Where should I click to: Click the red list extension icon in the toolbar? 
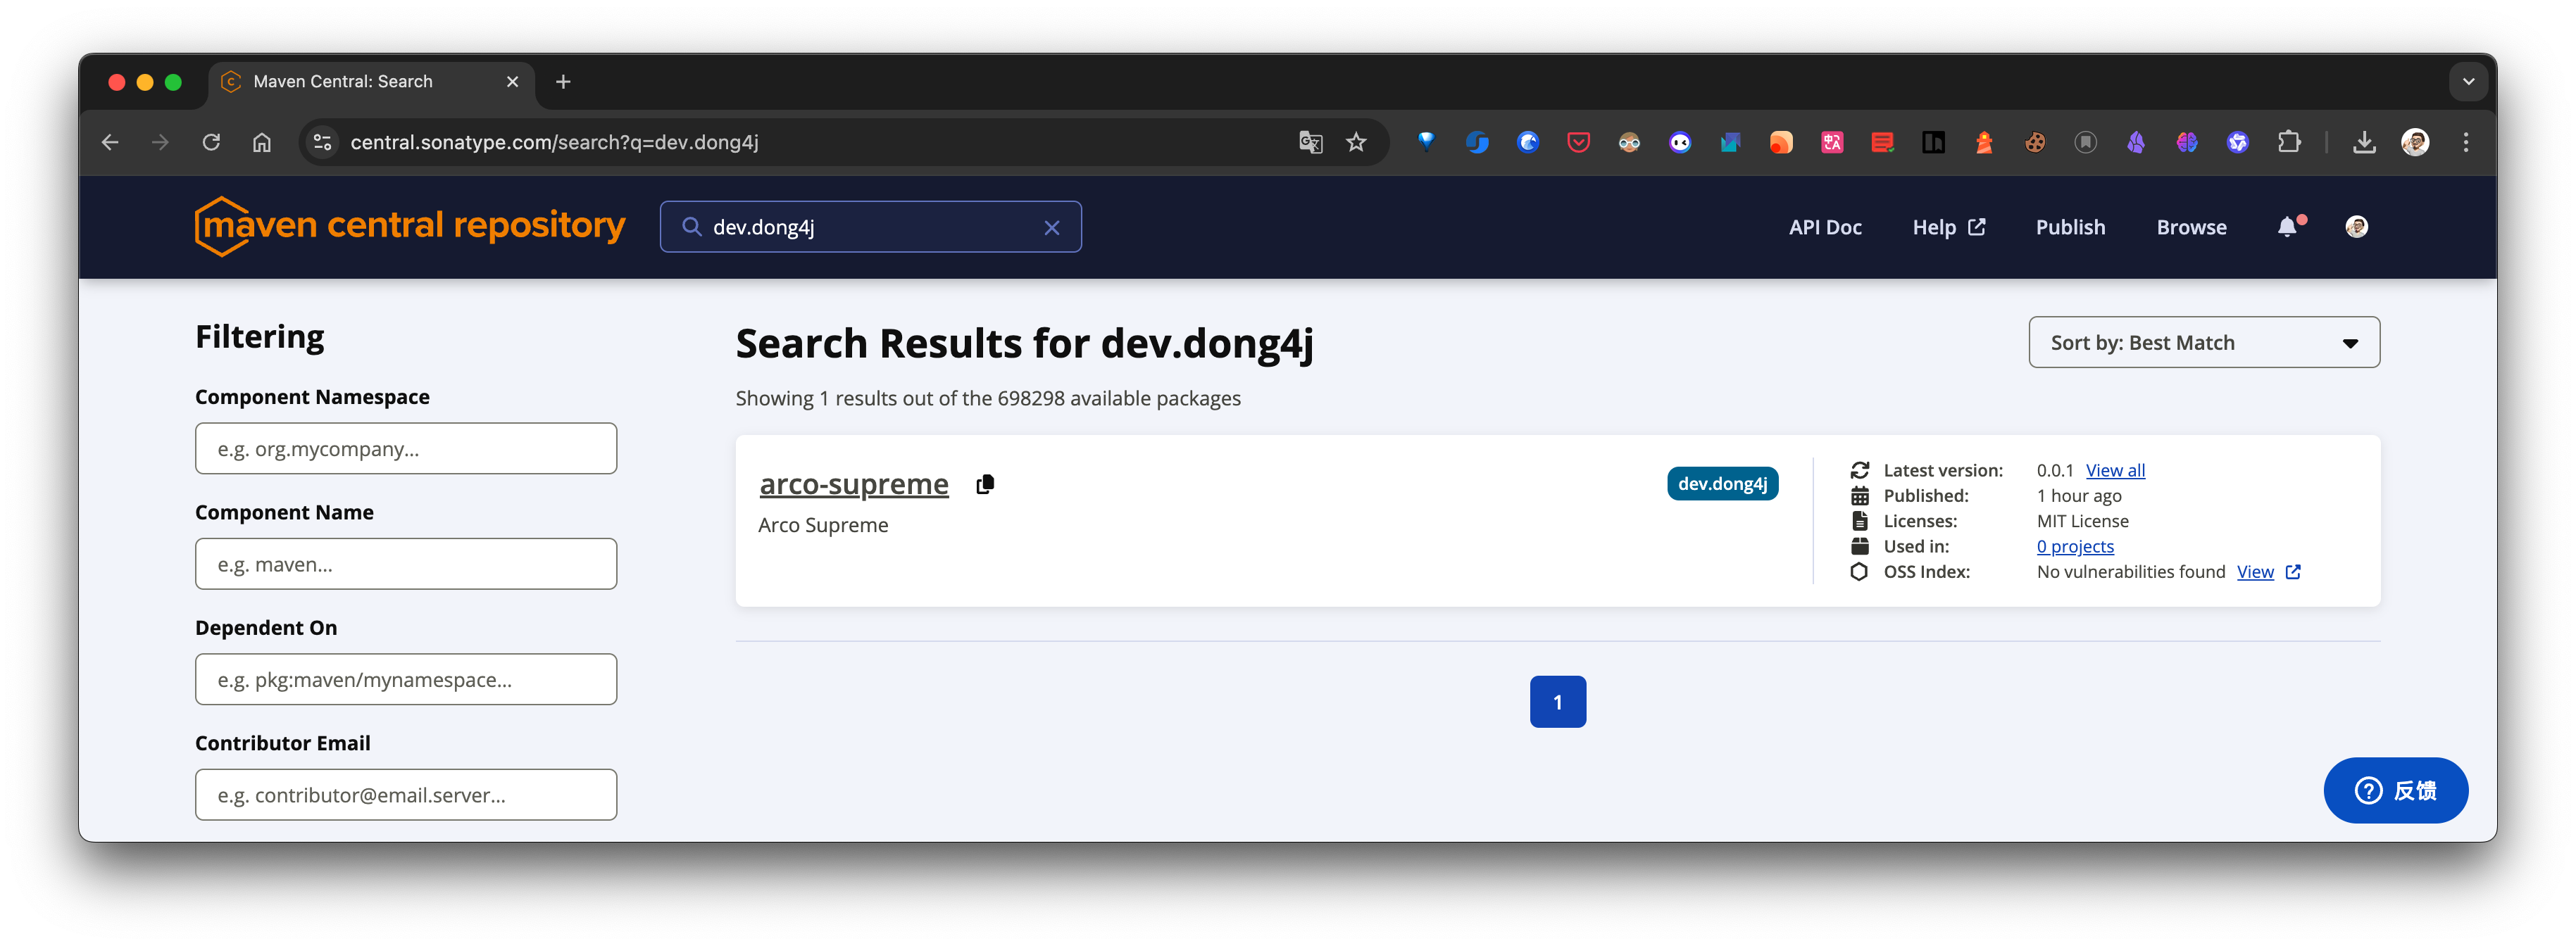[1882, 142]
